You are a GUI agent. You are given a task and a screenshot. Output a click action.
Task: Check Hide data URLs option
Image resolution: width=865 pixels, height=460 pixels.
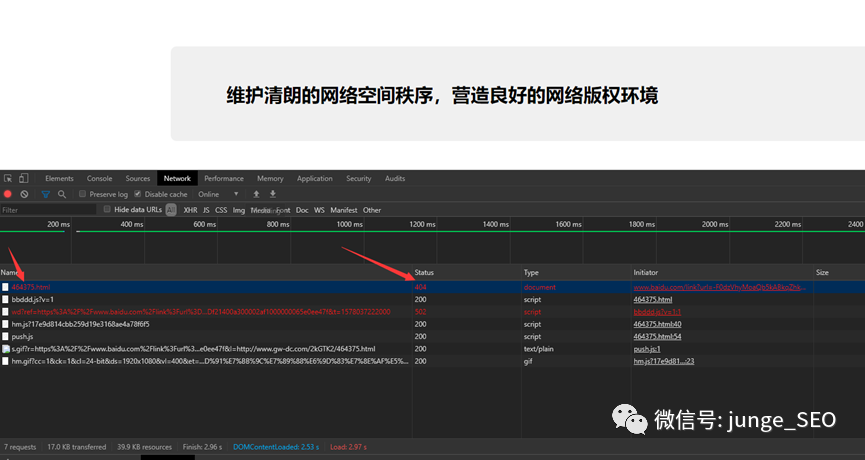(107, 210)
